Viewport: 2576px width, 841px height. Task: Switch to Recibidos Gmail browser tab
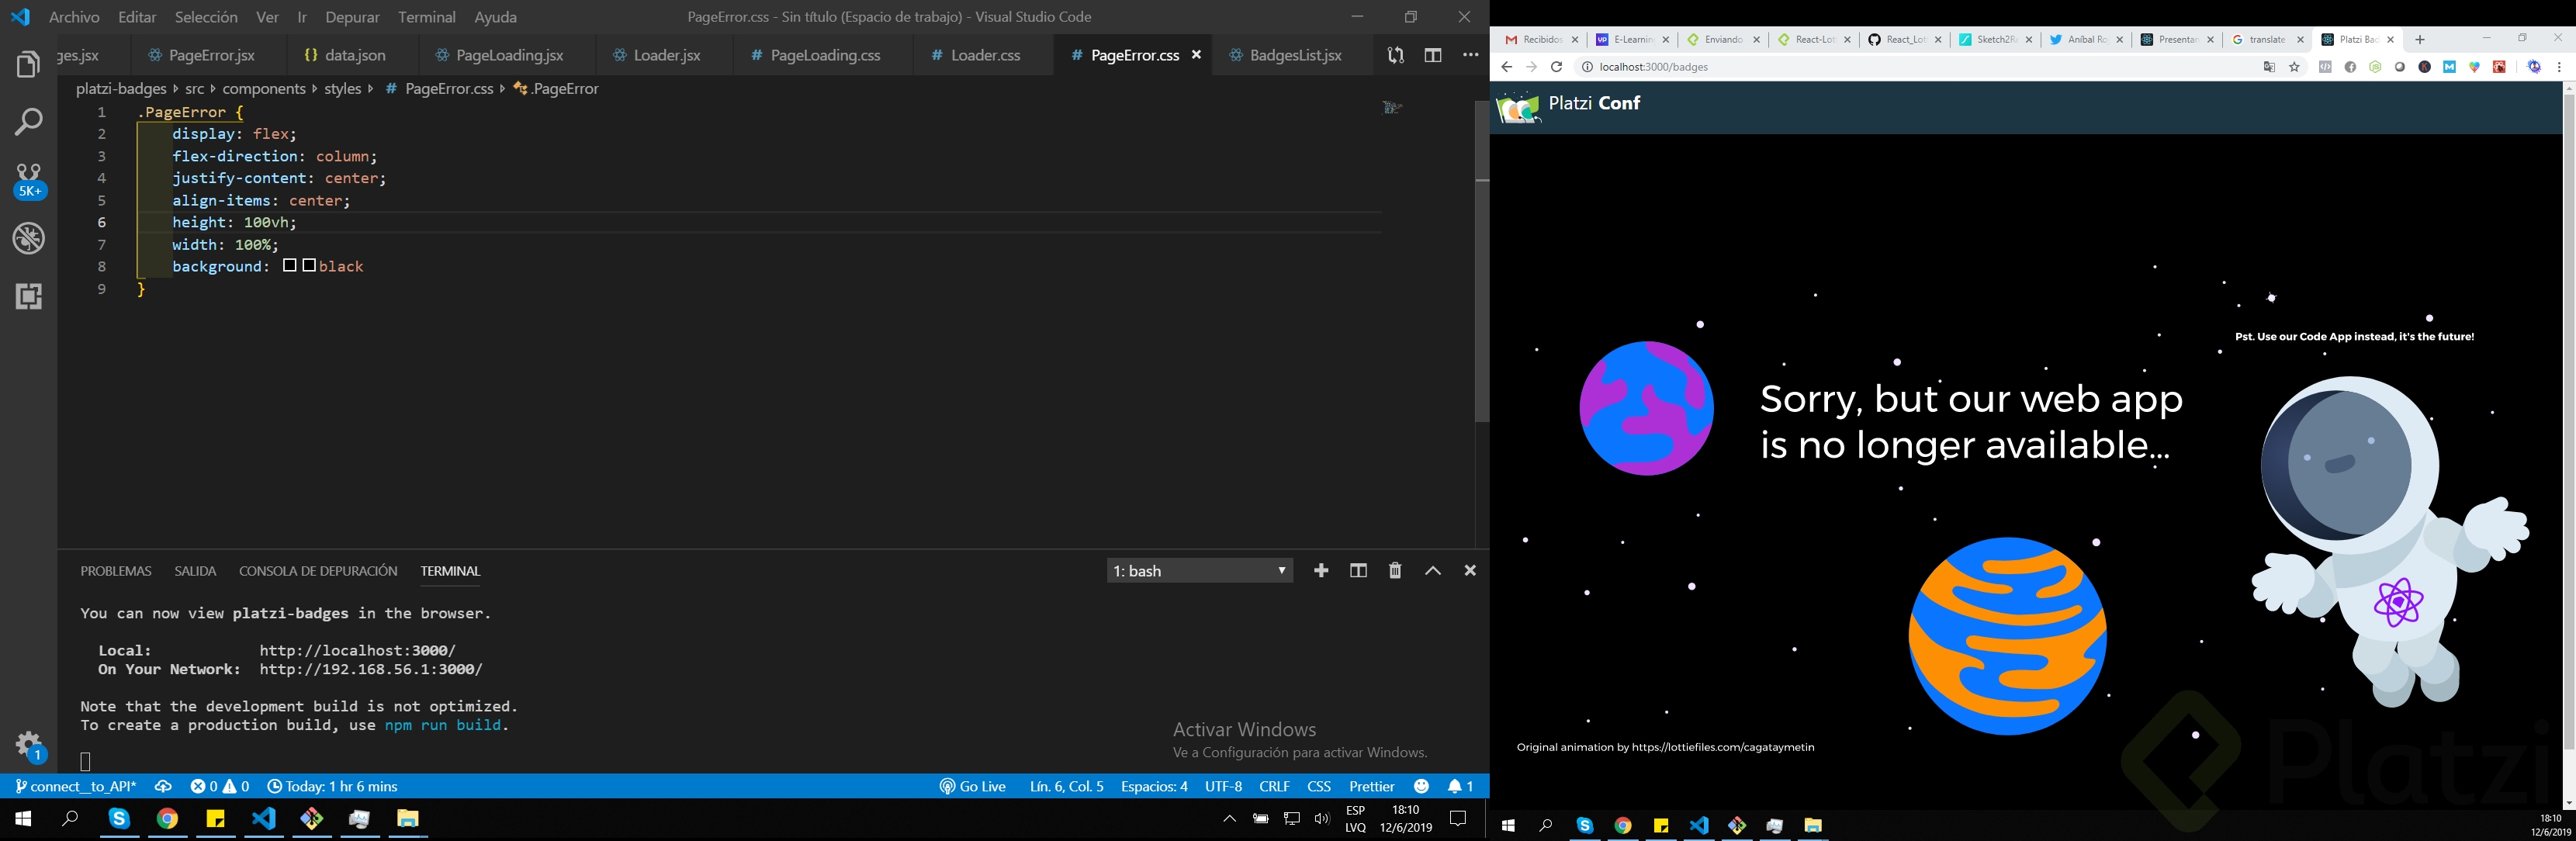point(1540,40)
